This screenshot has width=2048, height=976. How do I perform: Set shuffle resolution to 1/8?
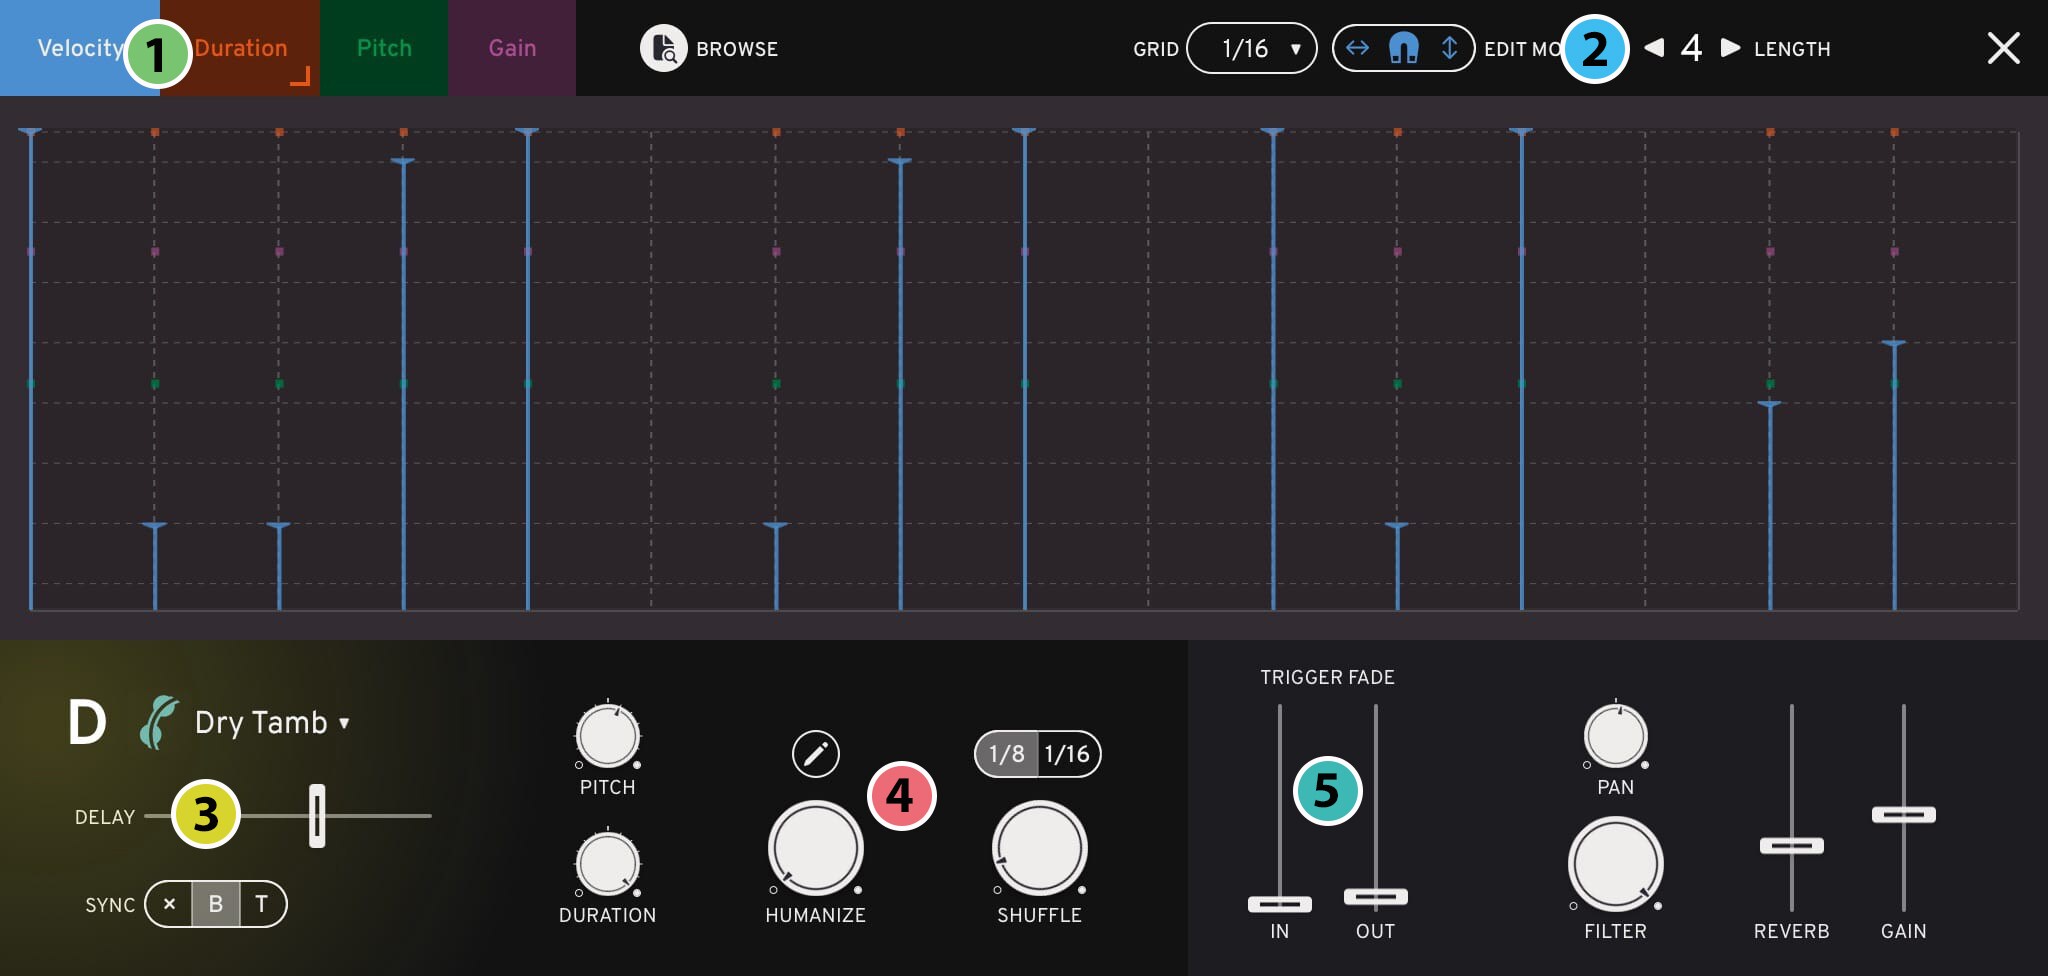tap(1007, 754)
